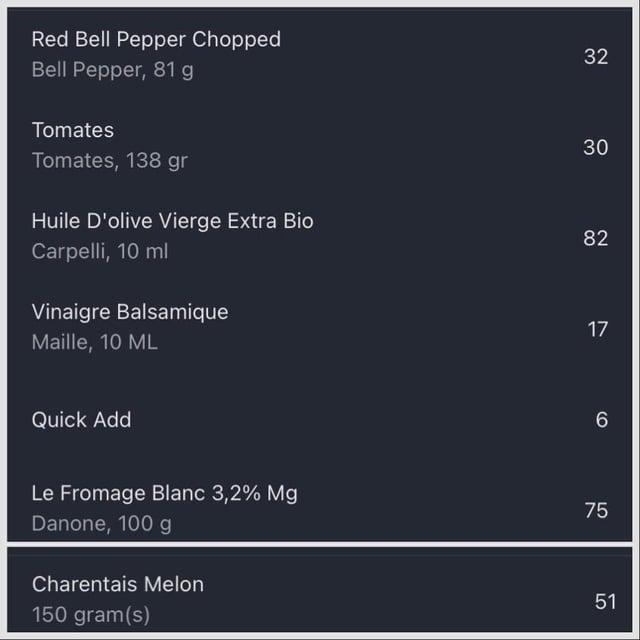
Task: Select the Danone, 100 g serving line
Action: [102, 524]
